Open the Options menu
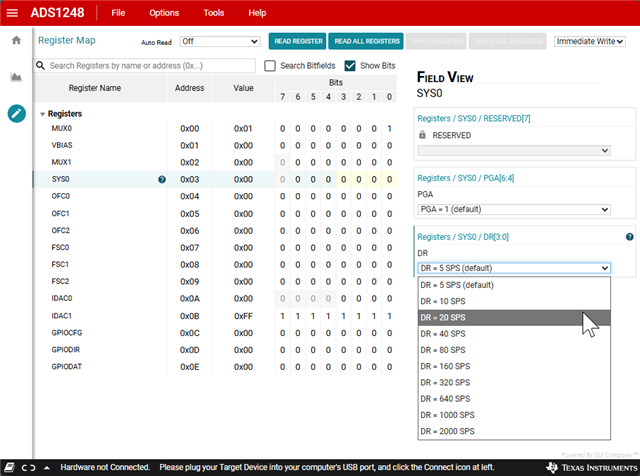Image resolution: width=640 pixels, height=476 pixels. [164, 13]
